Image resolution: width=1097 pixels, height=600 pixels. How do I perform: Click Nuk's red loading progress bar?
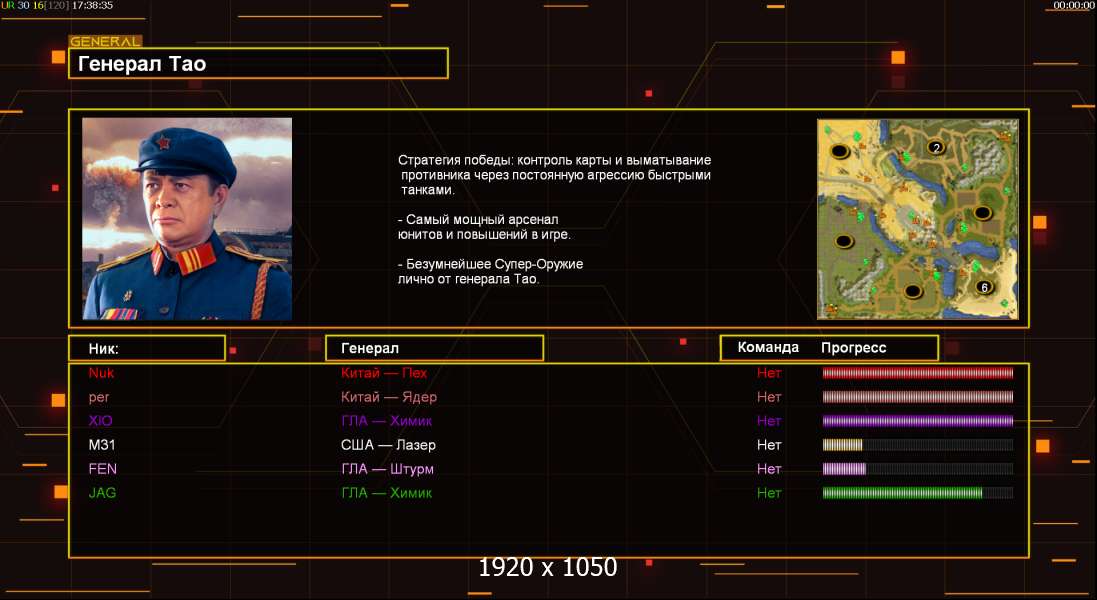pyautogui.click(x=918, y=373)
